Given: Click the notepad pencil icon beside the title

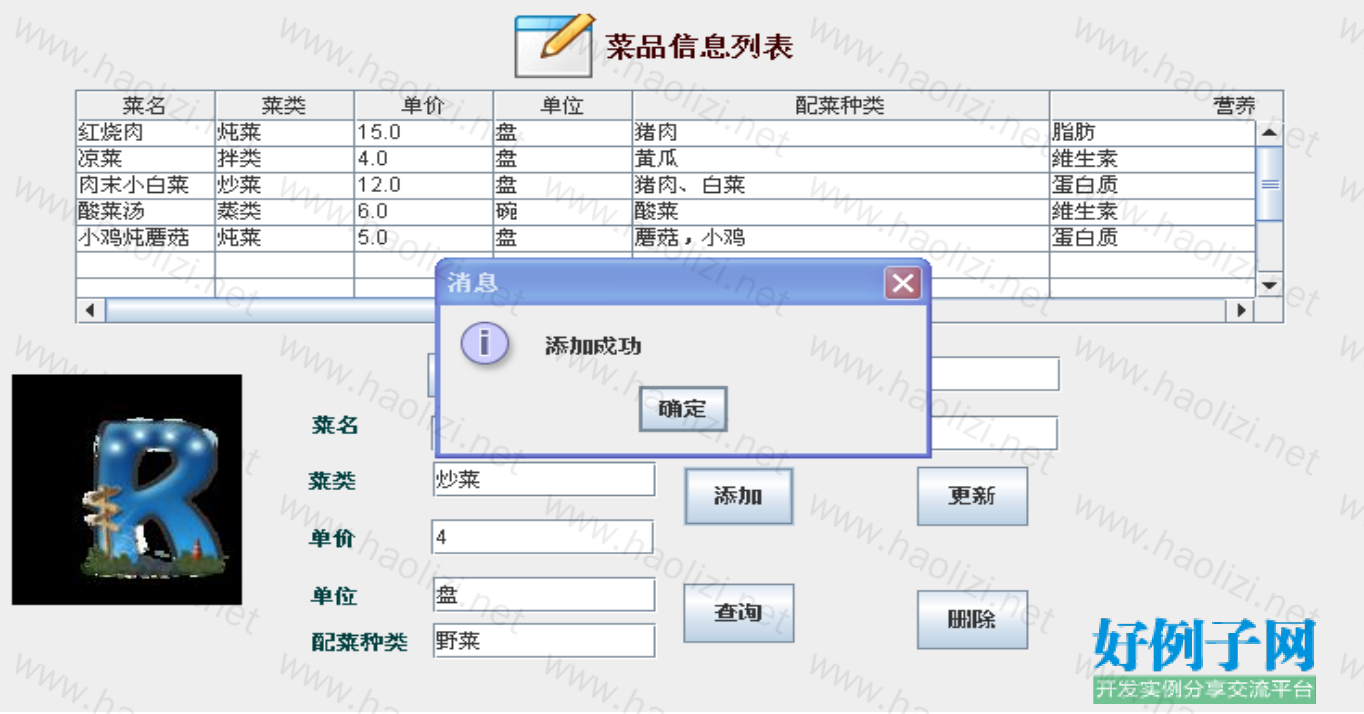Looking at the screenshot, I should (553, 46).
